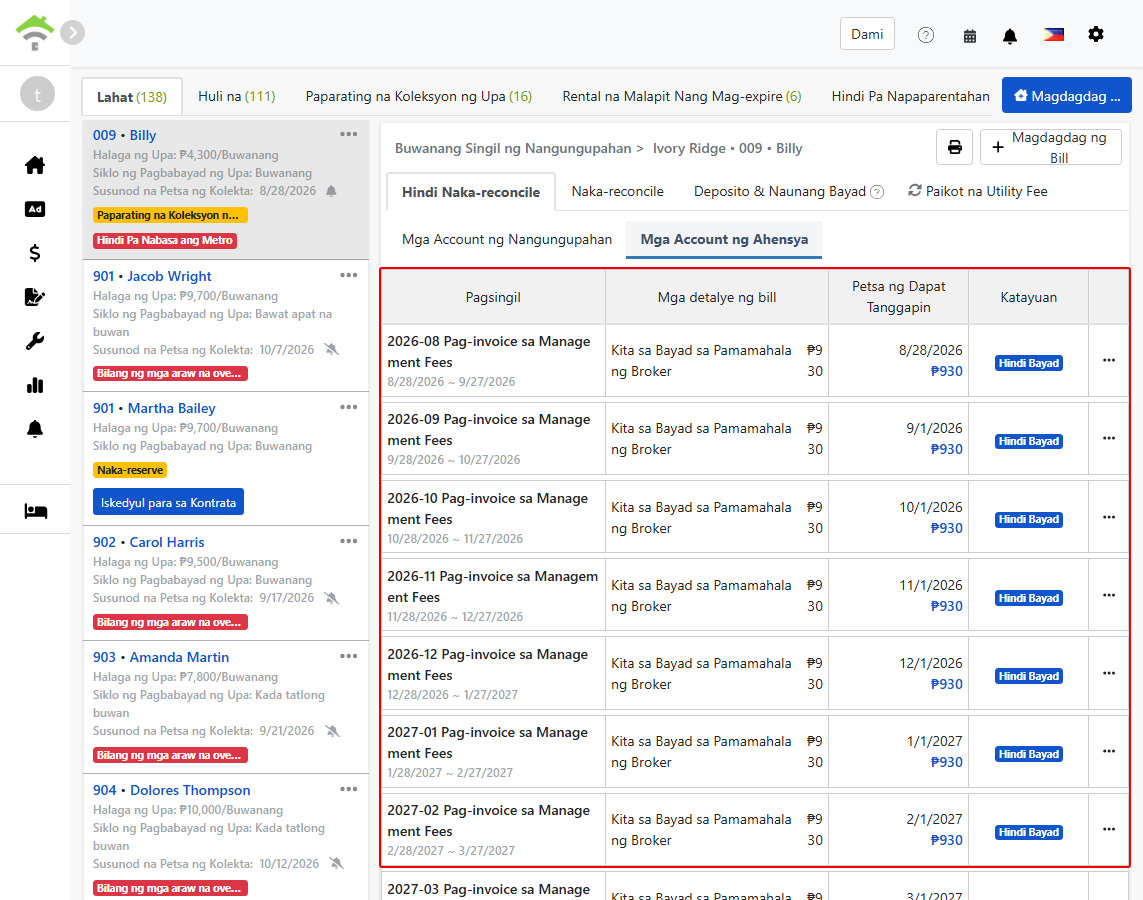Click the Hindi Pa Nabasa ang Metro tag

click(x=165, y=240)
